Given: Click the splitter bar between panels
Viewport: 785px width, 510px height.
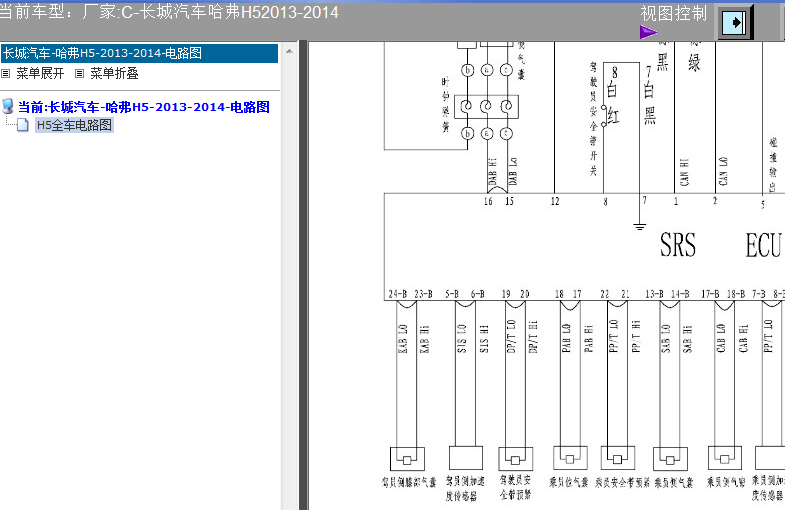Looking at the screenshot, I should [303, 275].
